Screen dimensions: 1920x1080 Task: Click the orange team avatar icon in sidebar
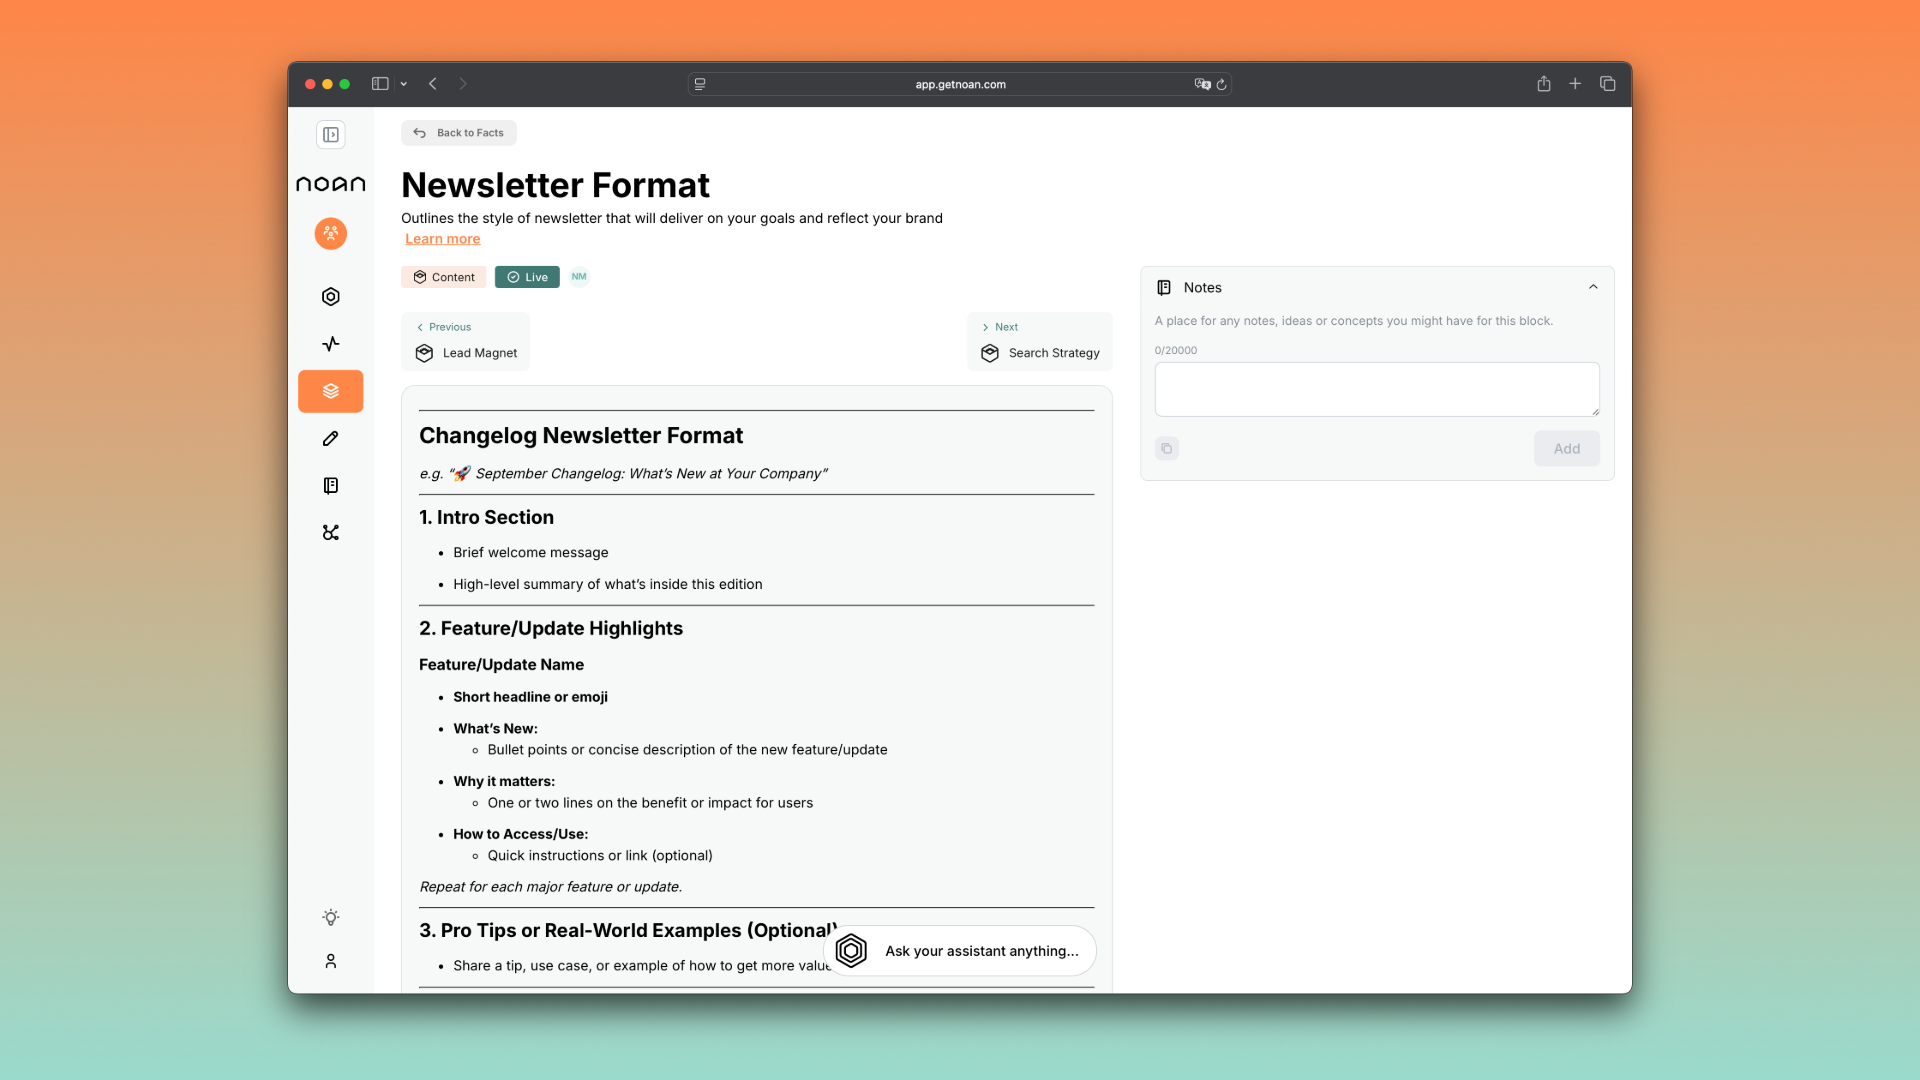click(x=331, y=233)
